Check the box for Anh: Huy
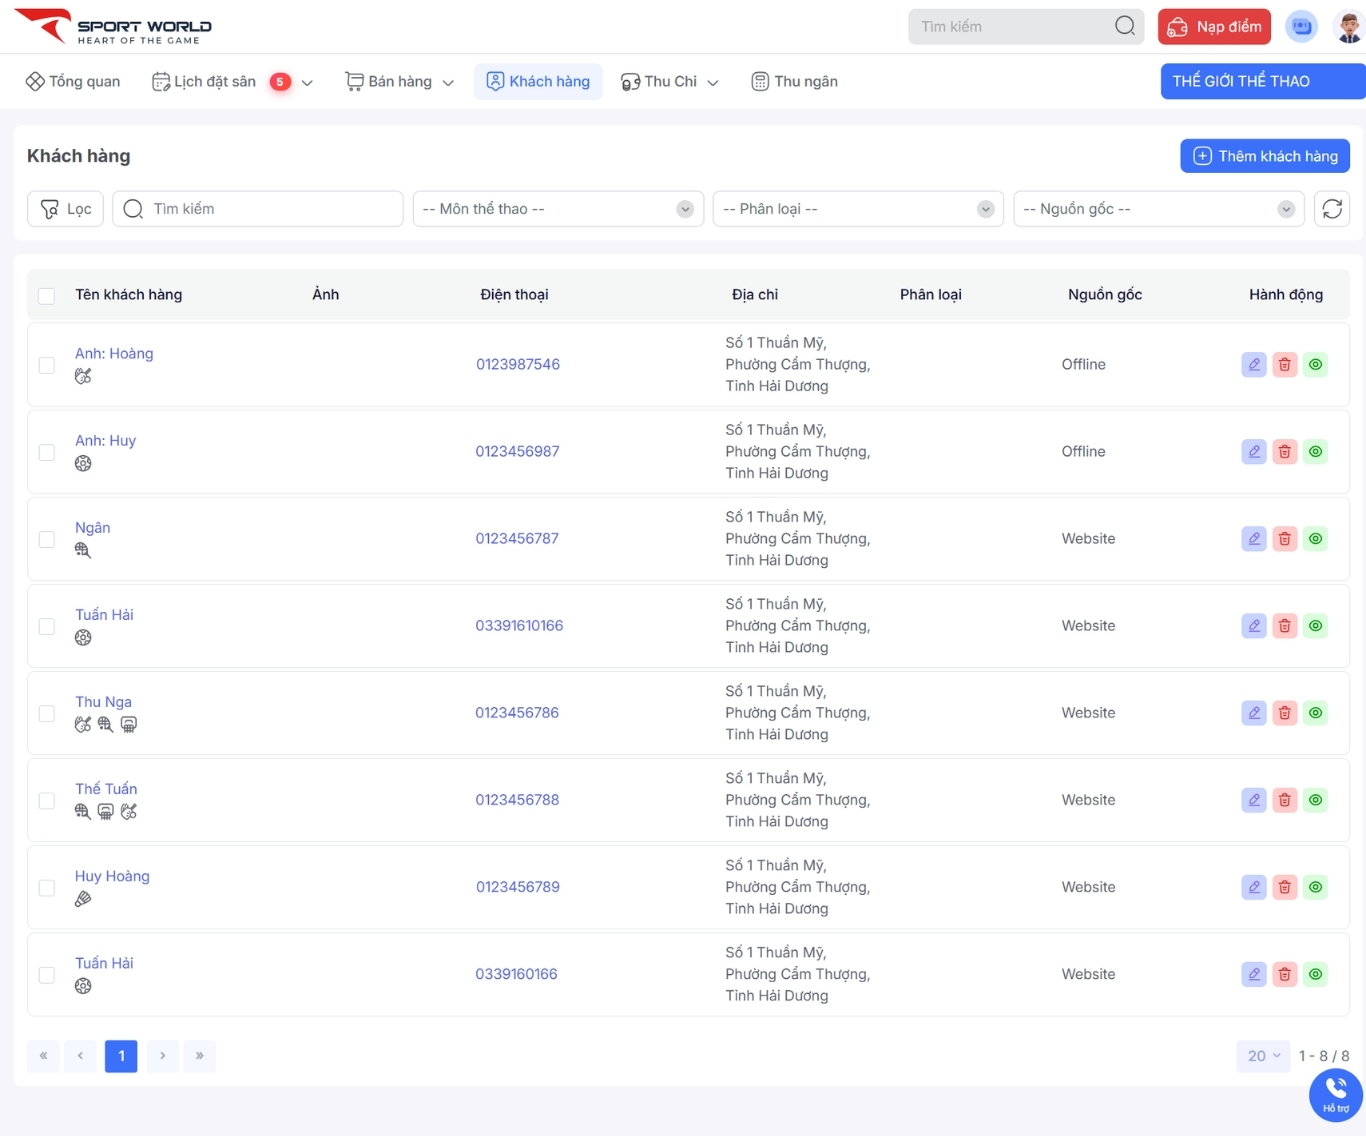1366x1136 pixels. click(x=47, y=452)
